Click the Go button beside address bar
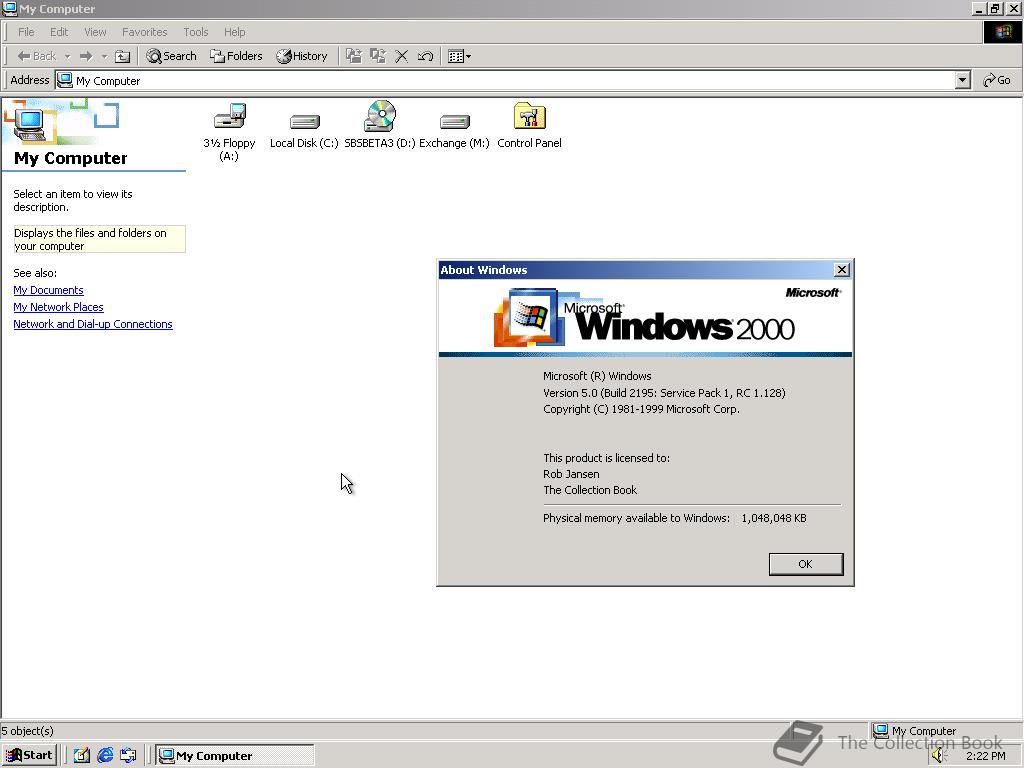The image size is (1024, 768). point(997,80)
